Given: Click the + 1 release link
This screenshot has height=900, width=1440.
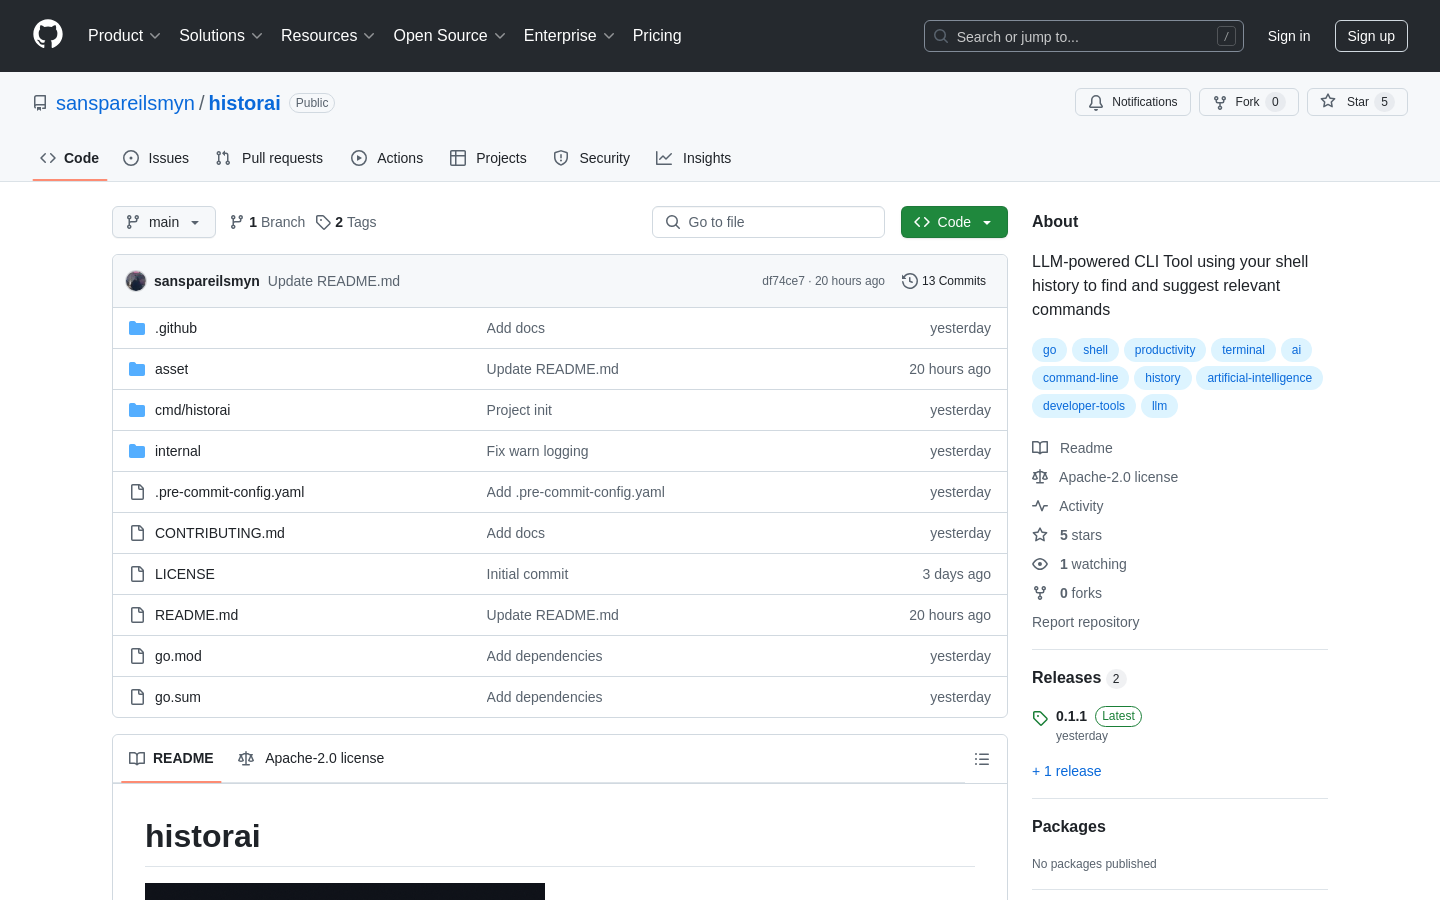Looking at the screenshot, I should [x=1066, y=771].
